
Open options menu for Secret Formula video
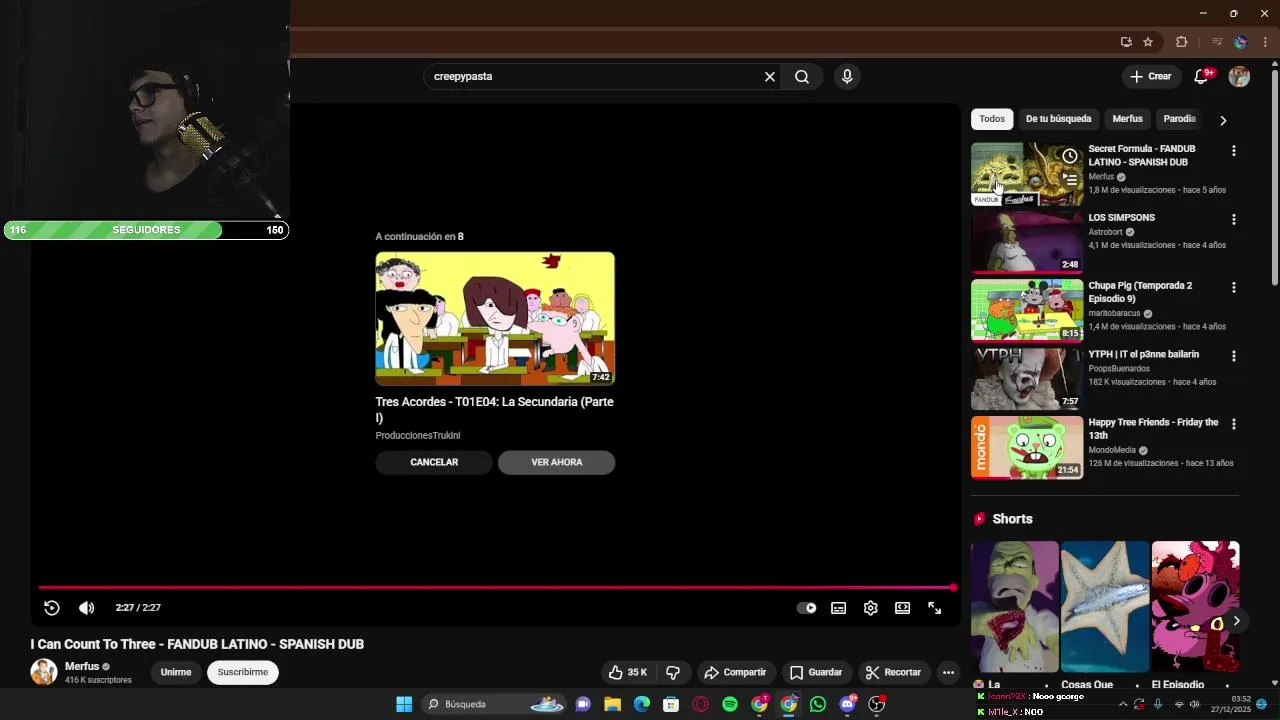coord(1233,151)
